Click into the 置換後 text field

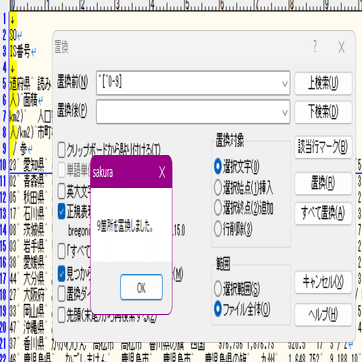click(x=189, y=112)
